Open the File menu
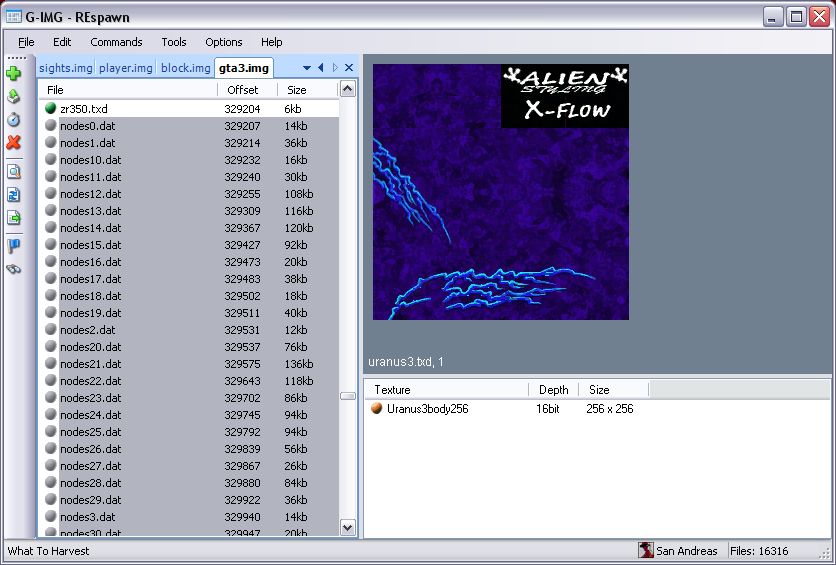 pos(26,42)
